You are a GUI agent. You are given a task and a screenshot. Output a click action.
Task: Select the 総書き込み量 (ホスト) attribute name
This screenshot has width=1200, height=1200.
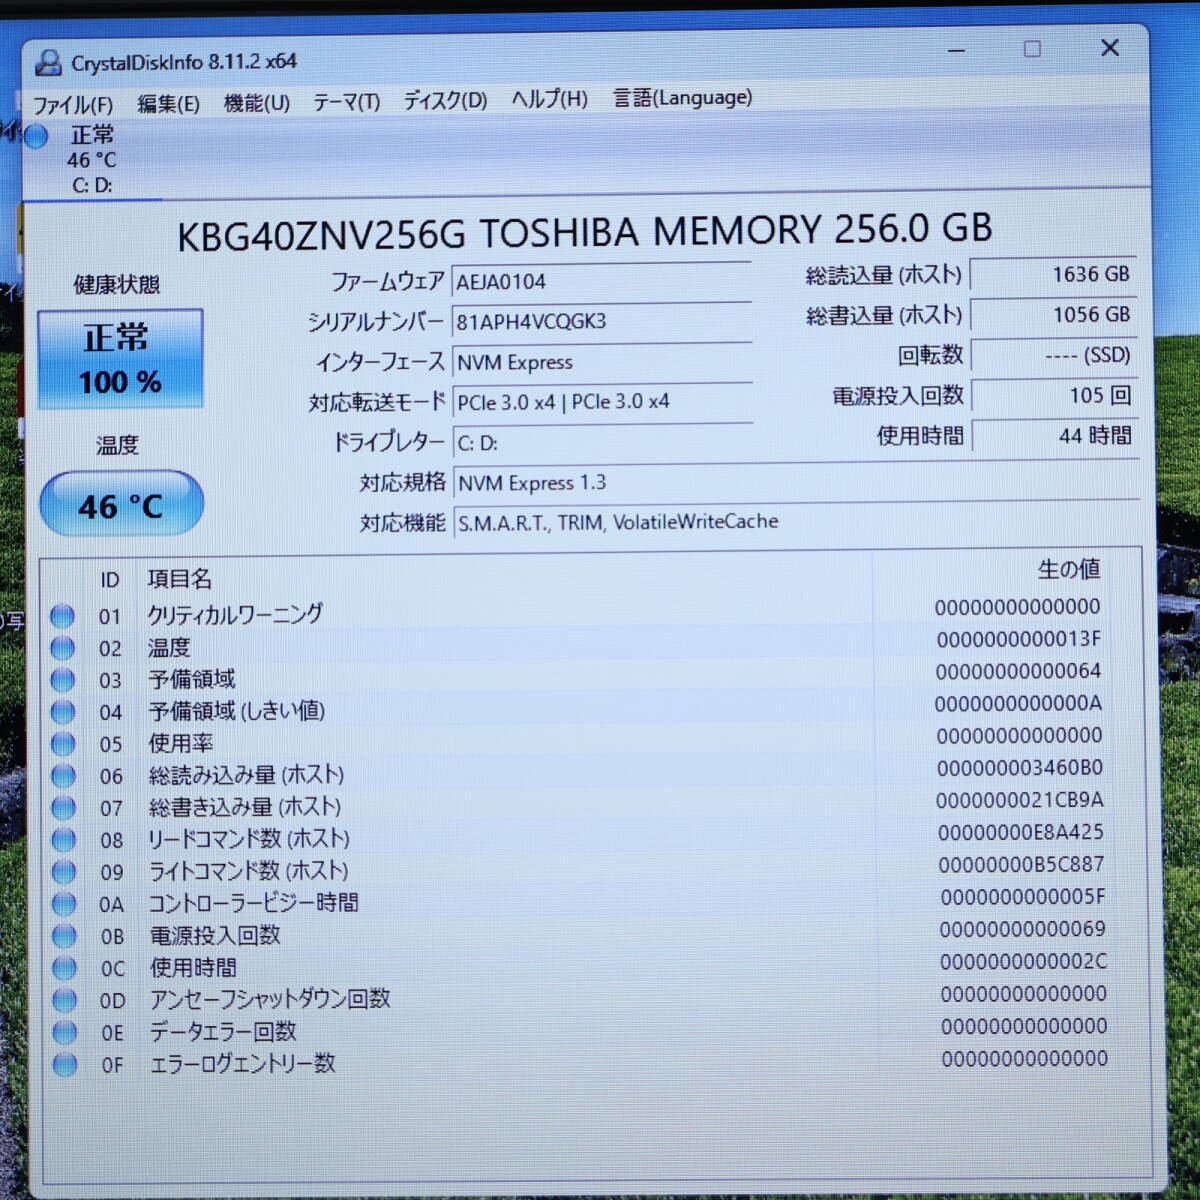click(x=245, y=806)
